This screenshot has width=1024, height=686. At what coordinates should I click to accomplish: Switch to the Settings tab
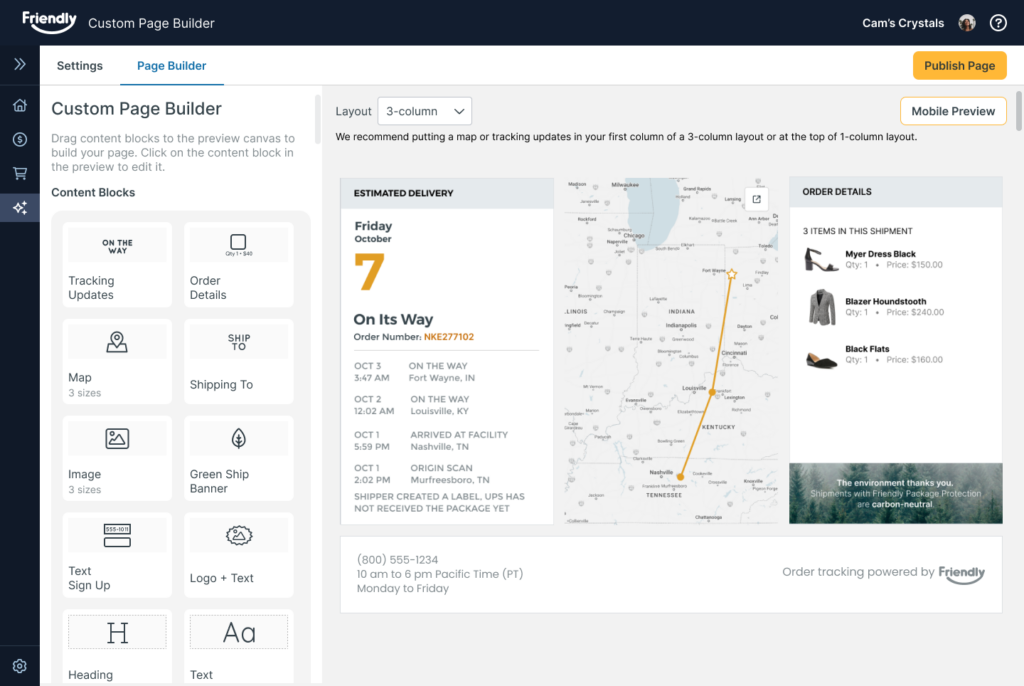pos(80,66)
